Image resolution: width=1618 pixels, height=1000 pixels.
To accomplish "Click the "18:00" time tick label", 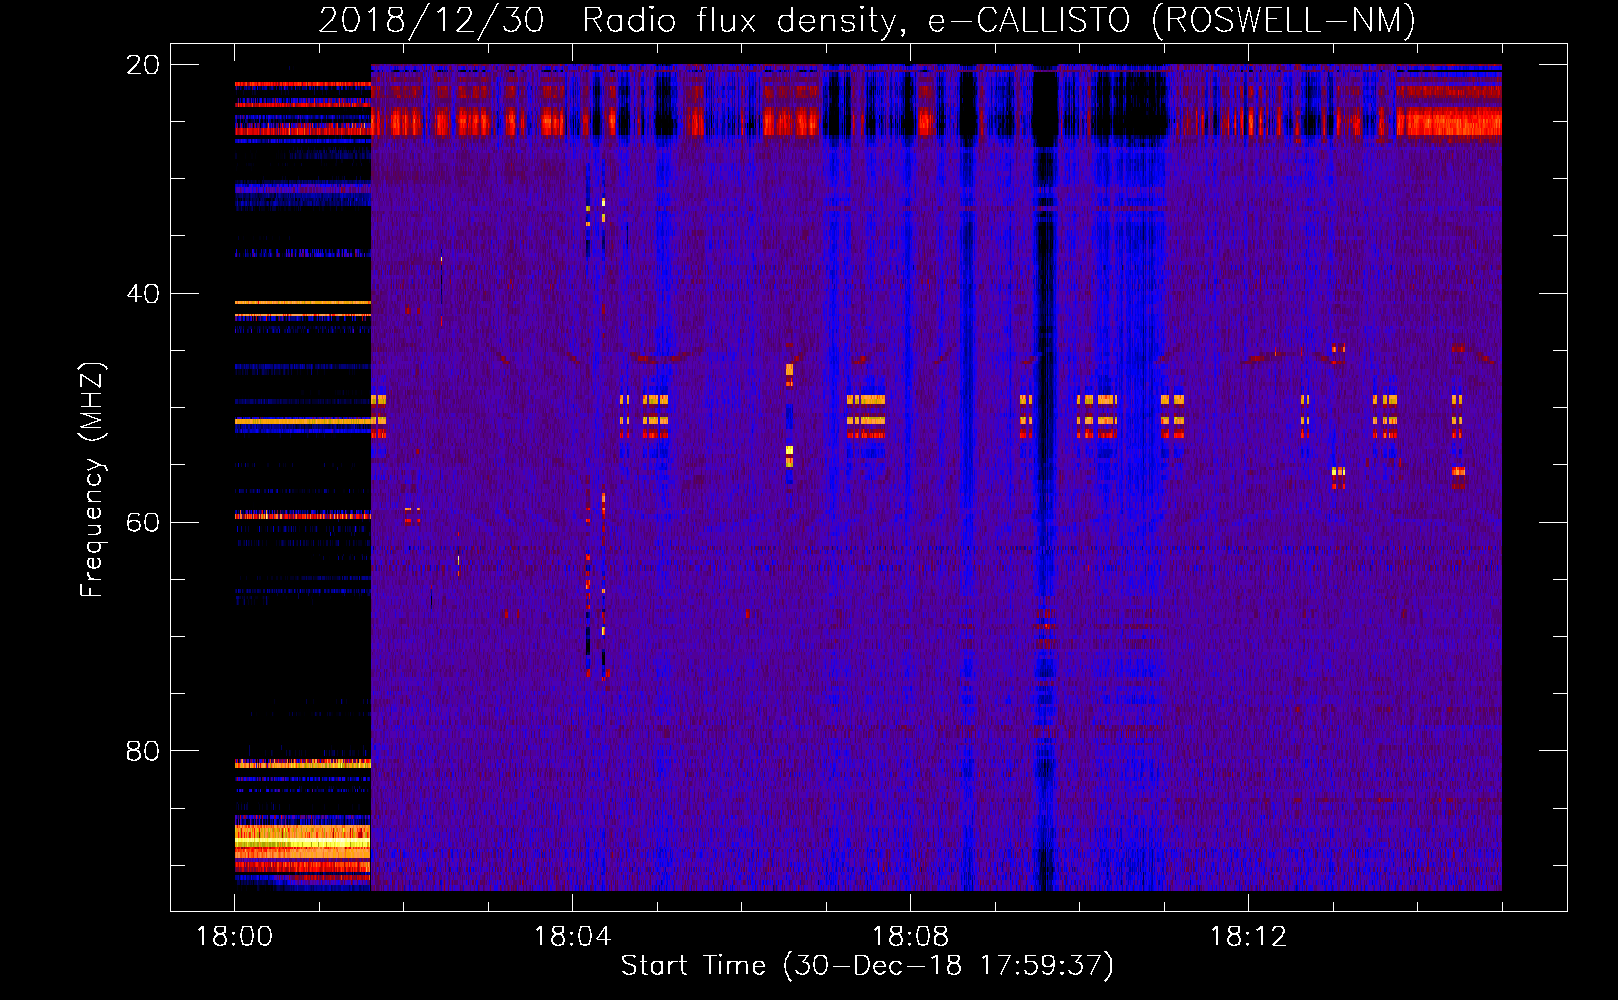I will [235, 937].
